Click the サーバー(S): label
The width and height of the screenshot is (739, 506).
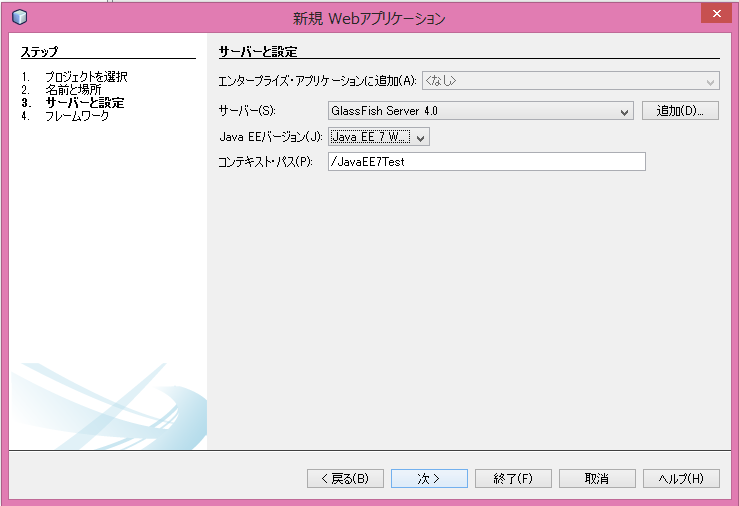(x=247, y=111)
